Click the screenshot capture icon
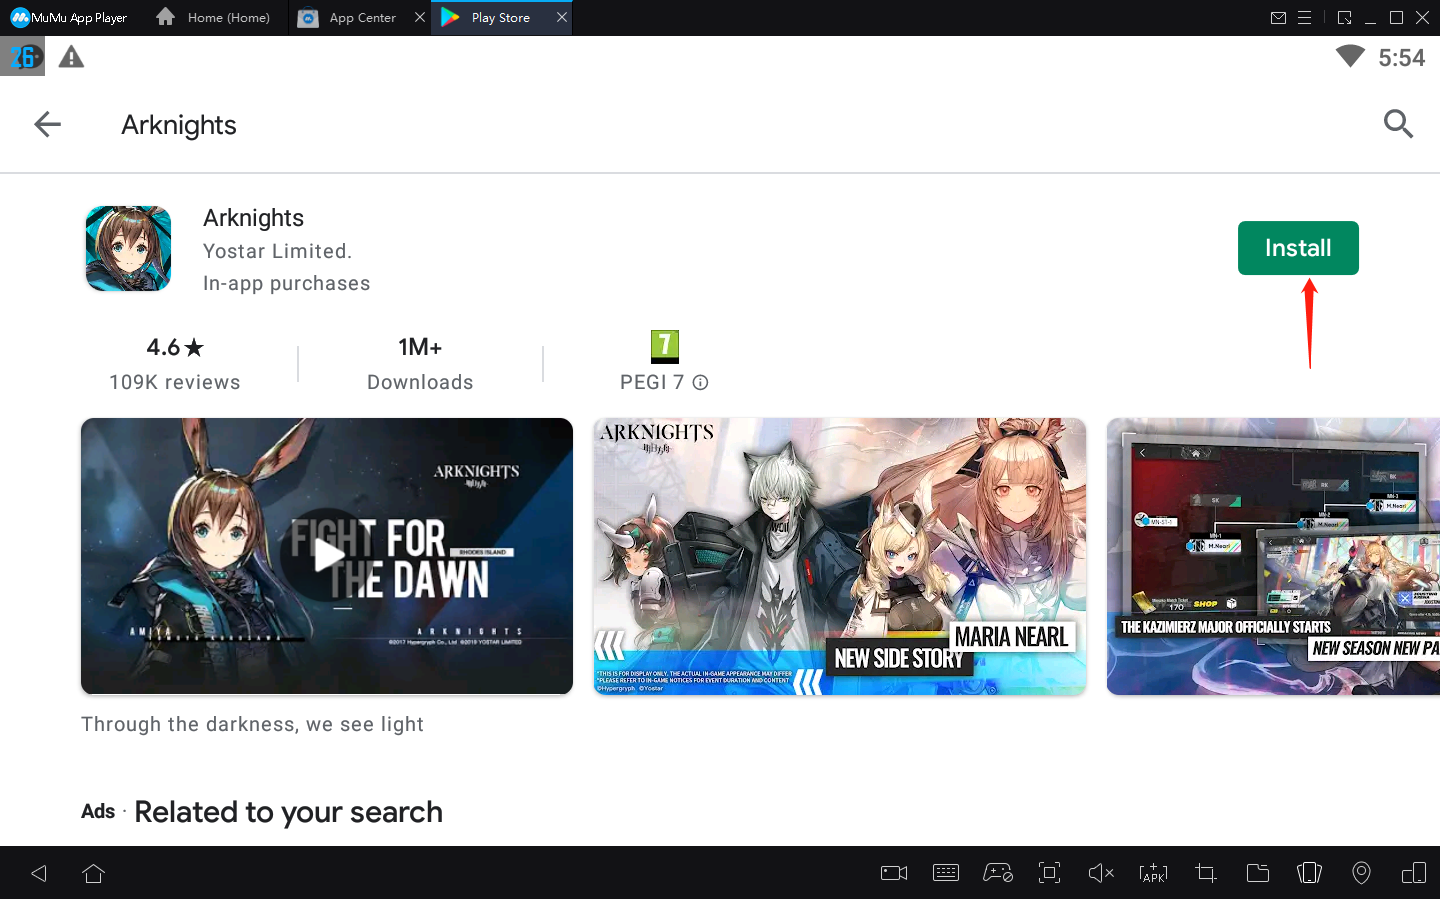Viewport: 1440px width, 899px height. [x=1049, y=873]
